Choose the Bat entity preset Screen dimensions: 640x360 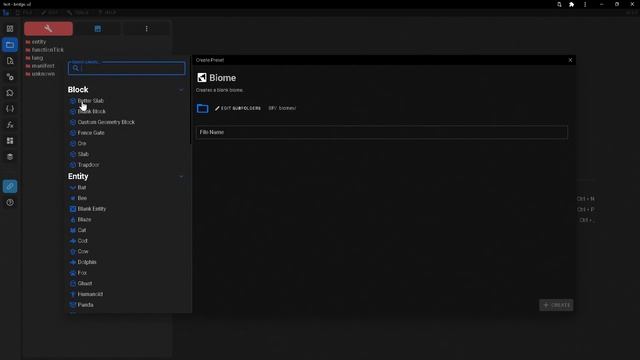(78, 187)
